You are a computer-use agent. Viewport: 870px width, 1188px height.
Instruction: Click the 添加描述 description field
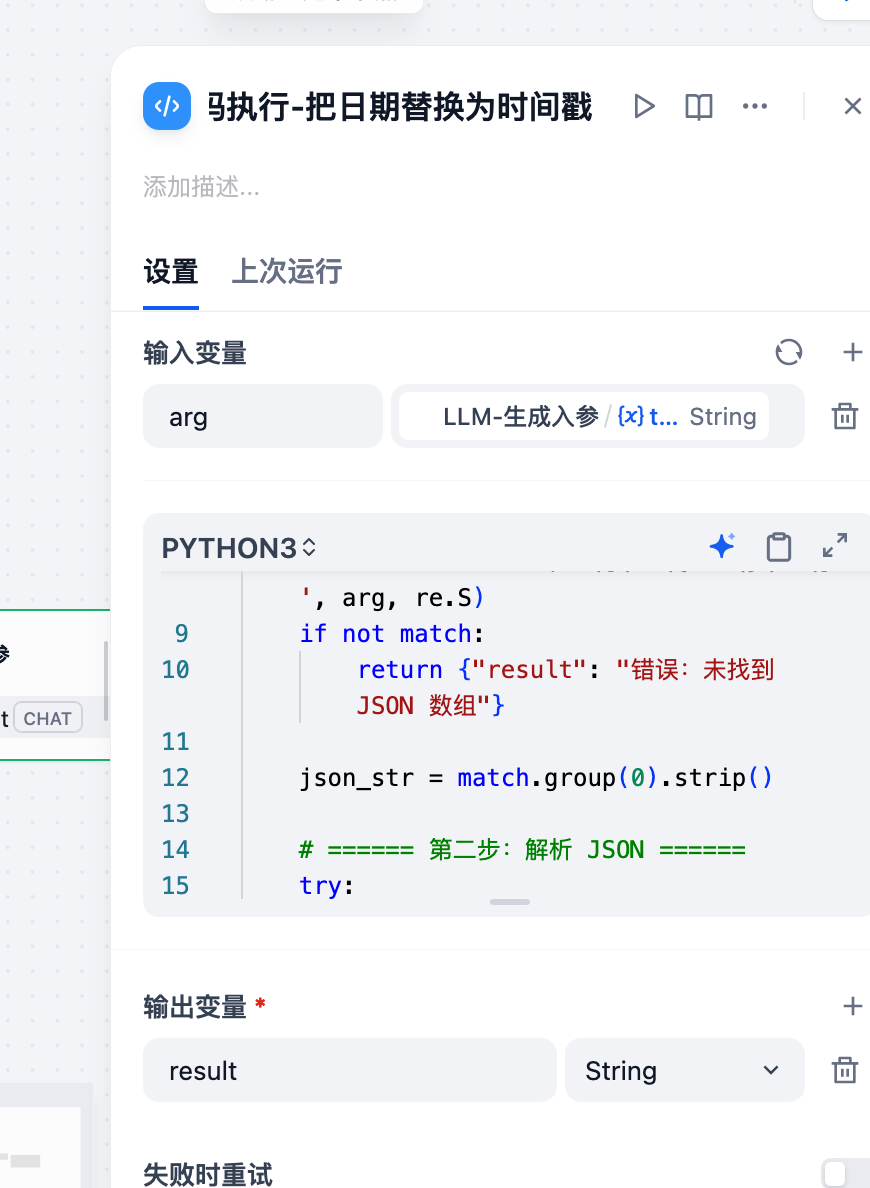pyautogui.click(x=202, y=186)
